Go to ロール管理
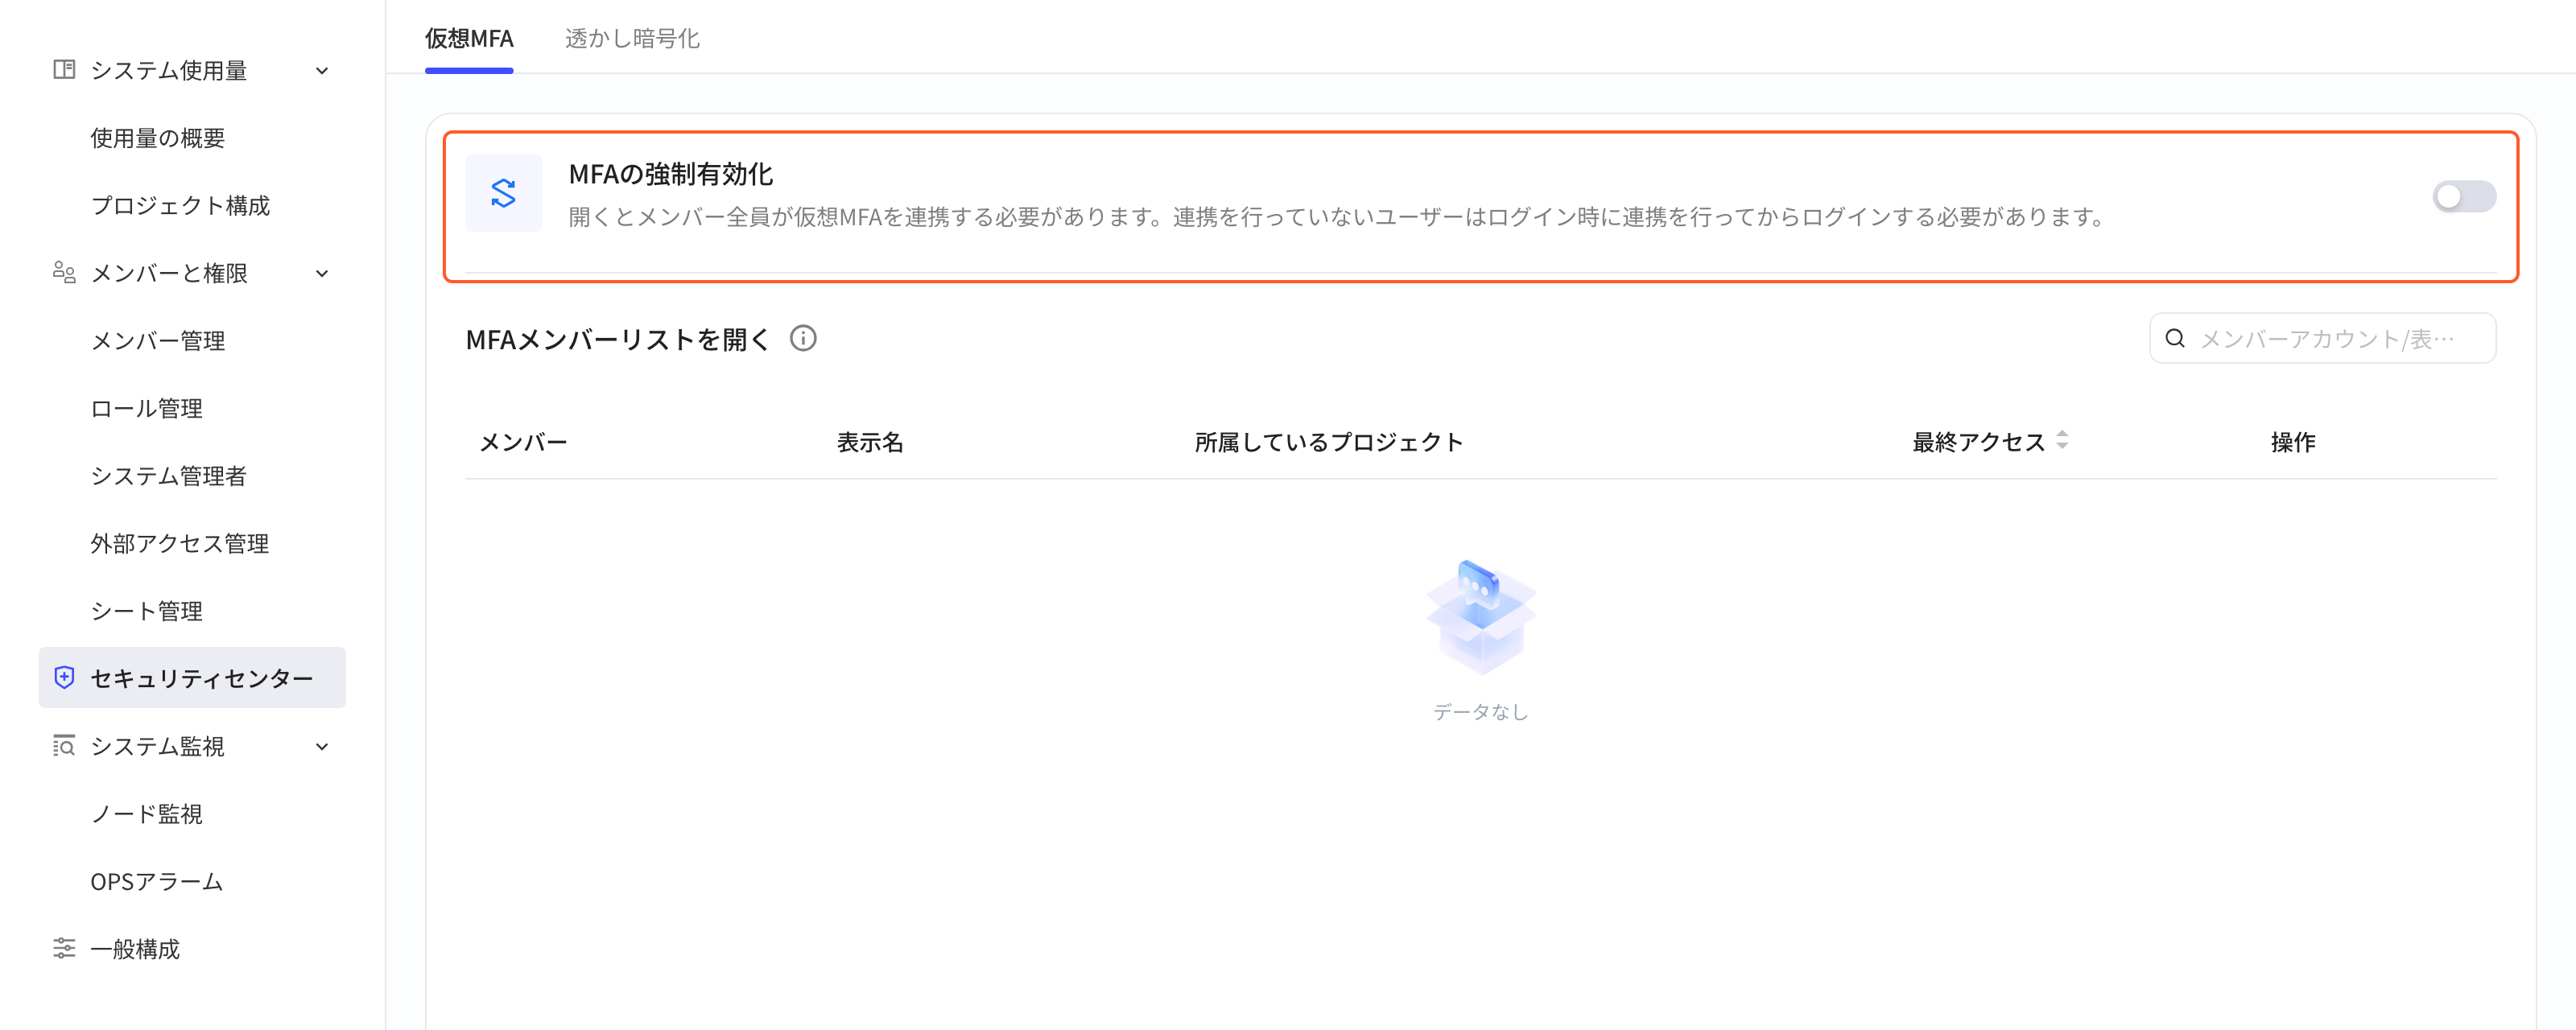The width and height of the screenshot is (2576, 1030). 146,408
